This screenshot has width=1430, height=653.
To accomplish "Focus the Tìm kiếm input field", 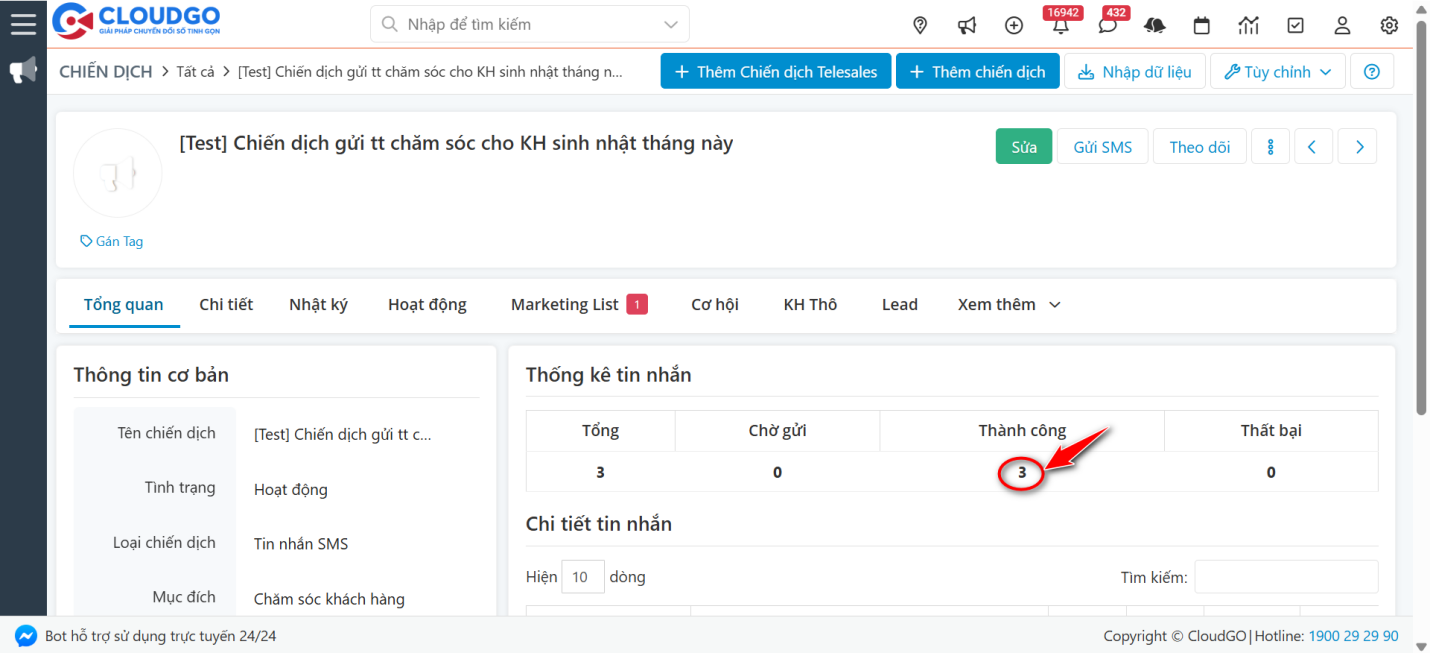I will coord(1285,577).
